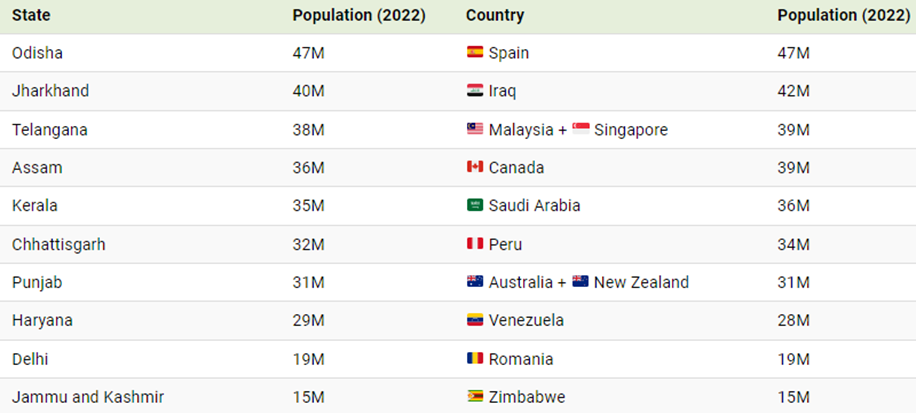Click the Venezuela flag icon

coord(475,320)
